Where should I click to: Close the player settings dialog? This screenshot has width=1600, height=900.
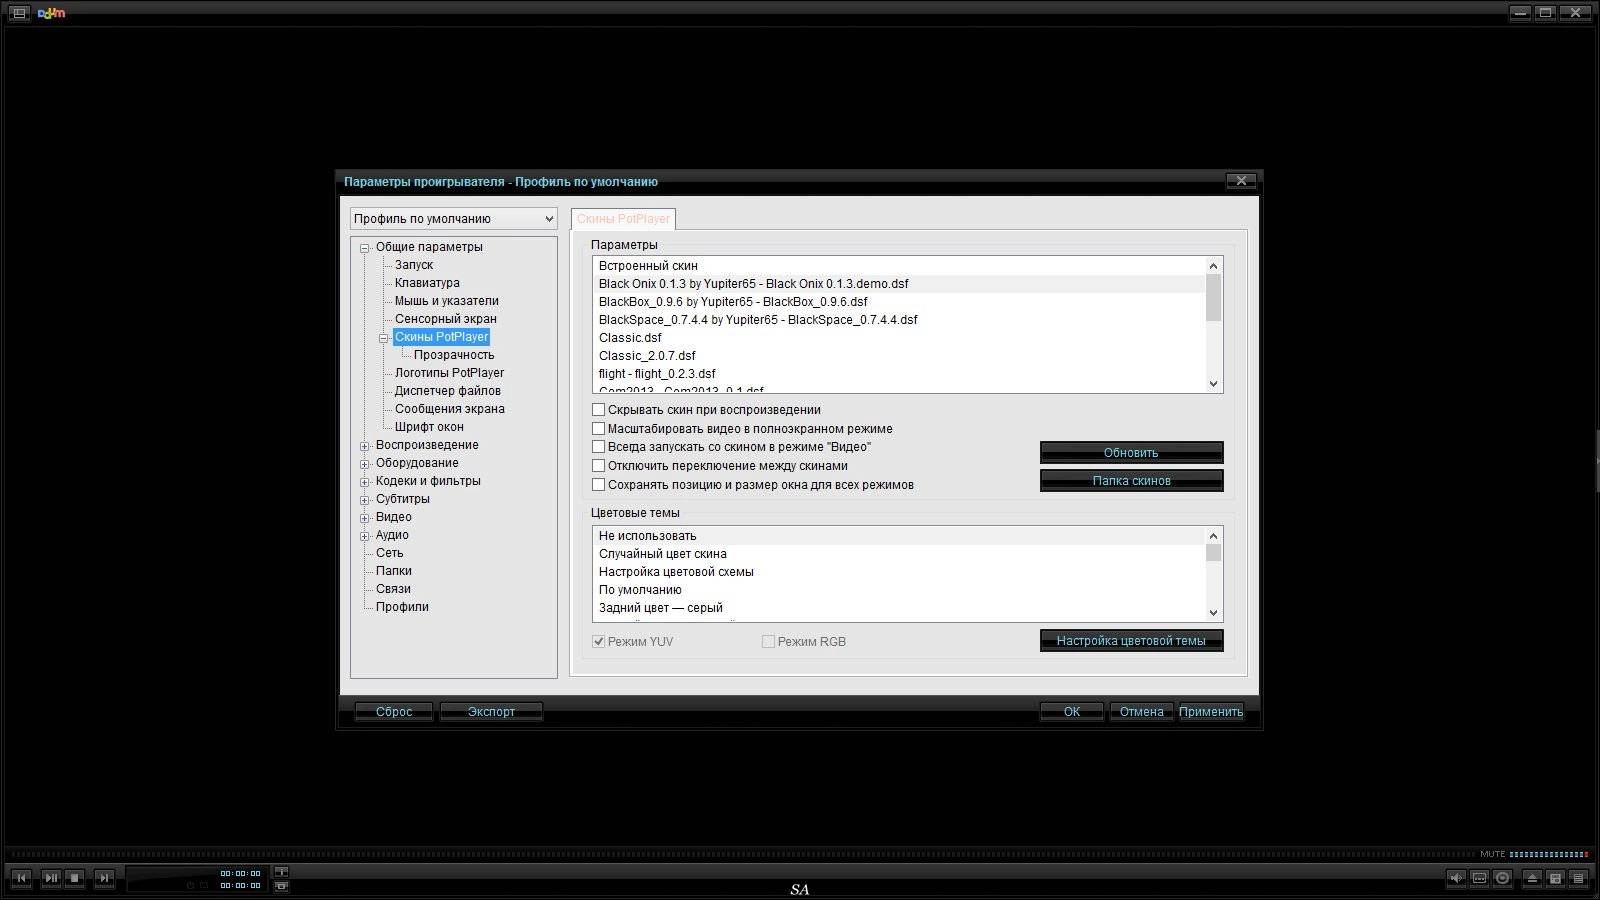pyautogui.click(x=1241, y=181)
